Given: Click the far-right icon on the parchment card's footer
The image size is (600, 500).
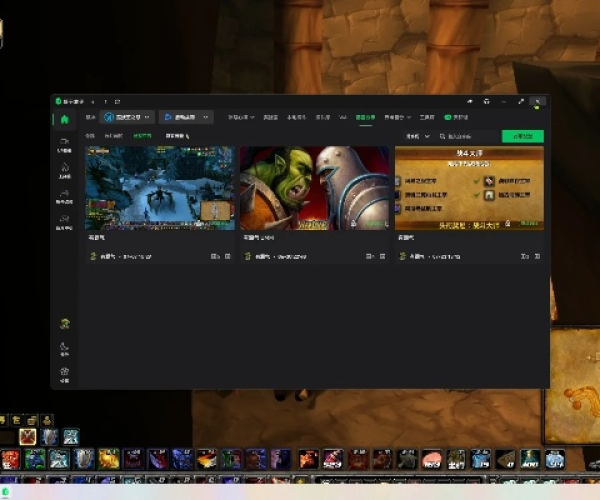Looking at the screenshot, I should point(537,256).
